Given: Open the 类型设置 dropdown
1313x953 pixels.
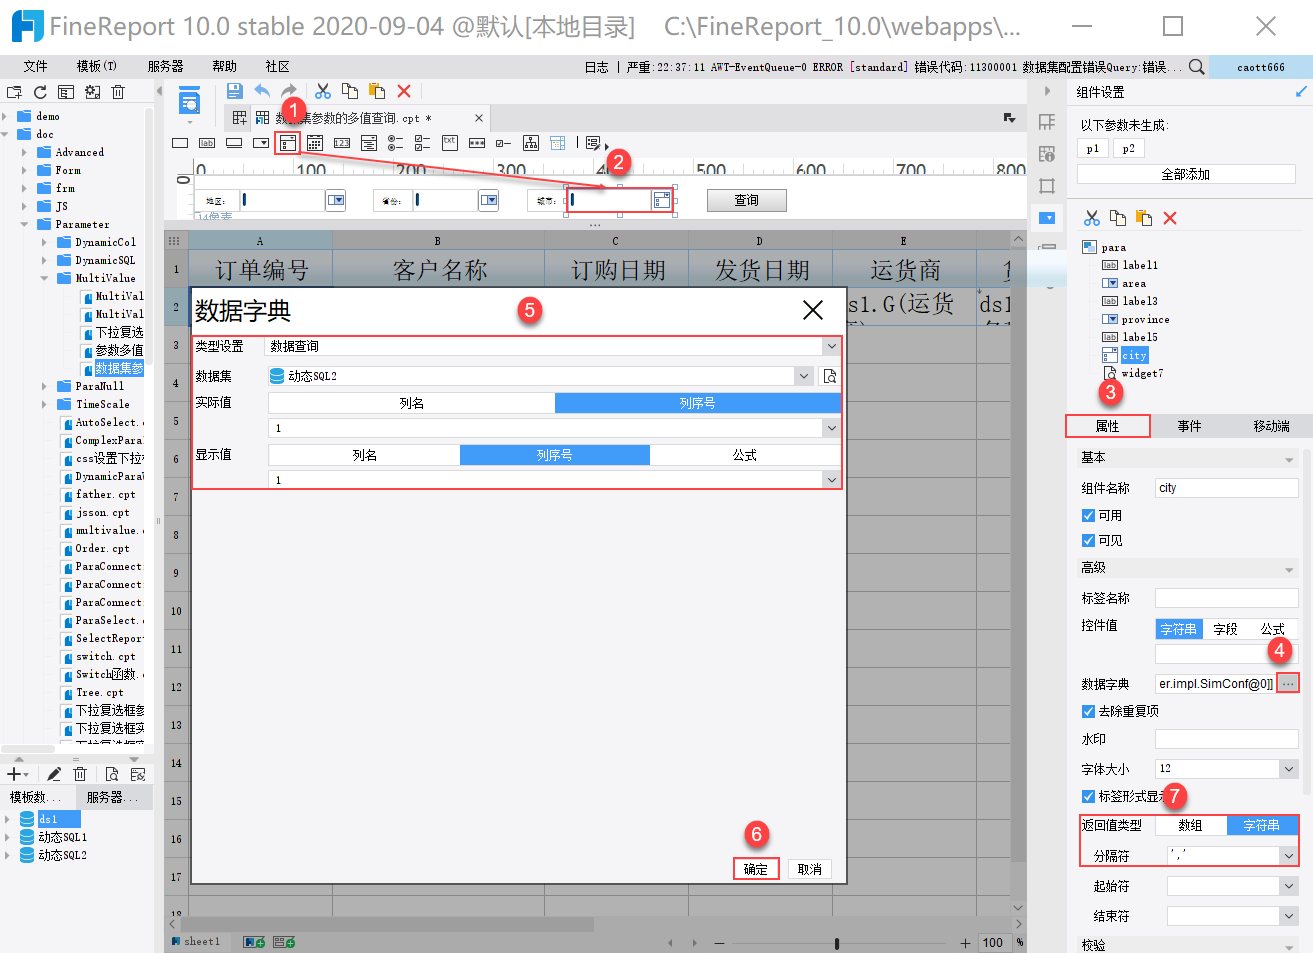Looking at the screenshot, I should pos(831,346).
